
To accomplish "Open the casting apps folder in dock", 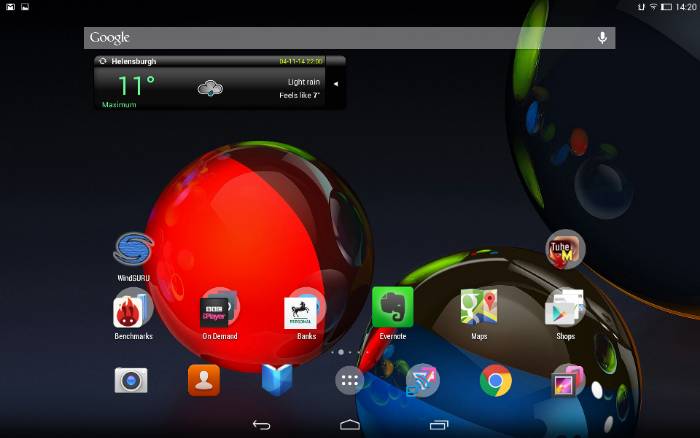I will 422,380.
